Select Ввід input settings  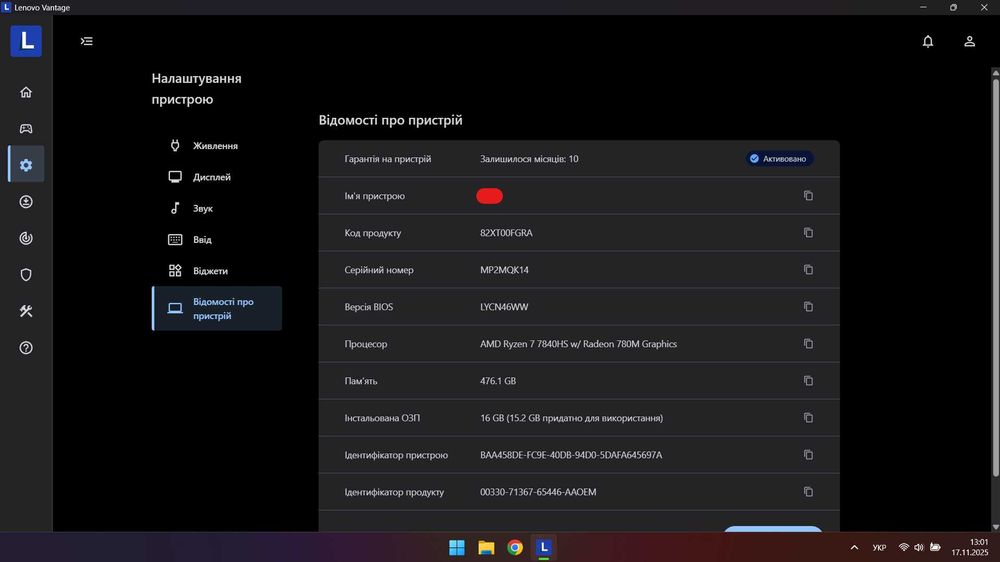point(217,240)
